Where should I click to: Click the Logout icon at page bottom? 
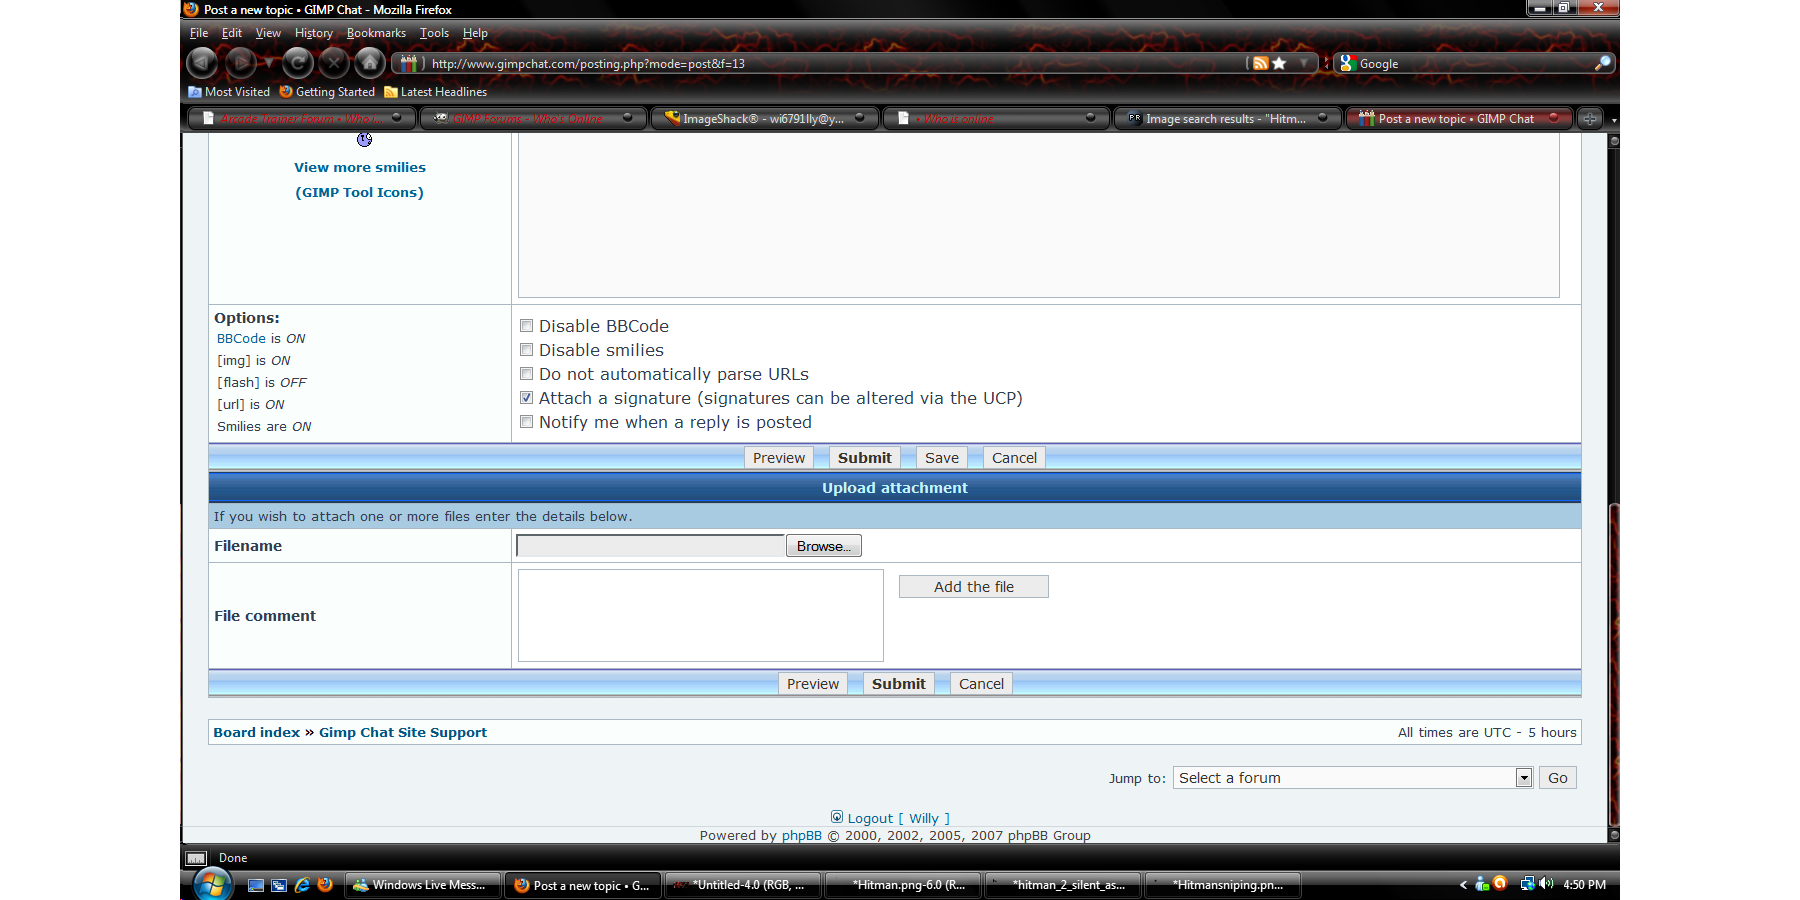click(x=837, y=817)
